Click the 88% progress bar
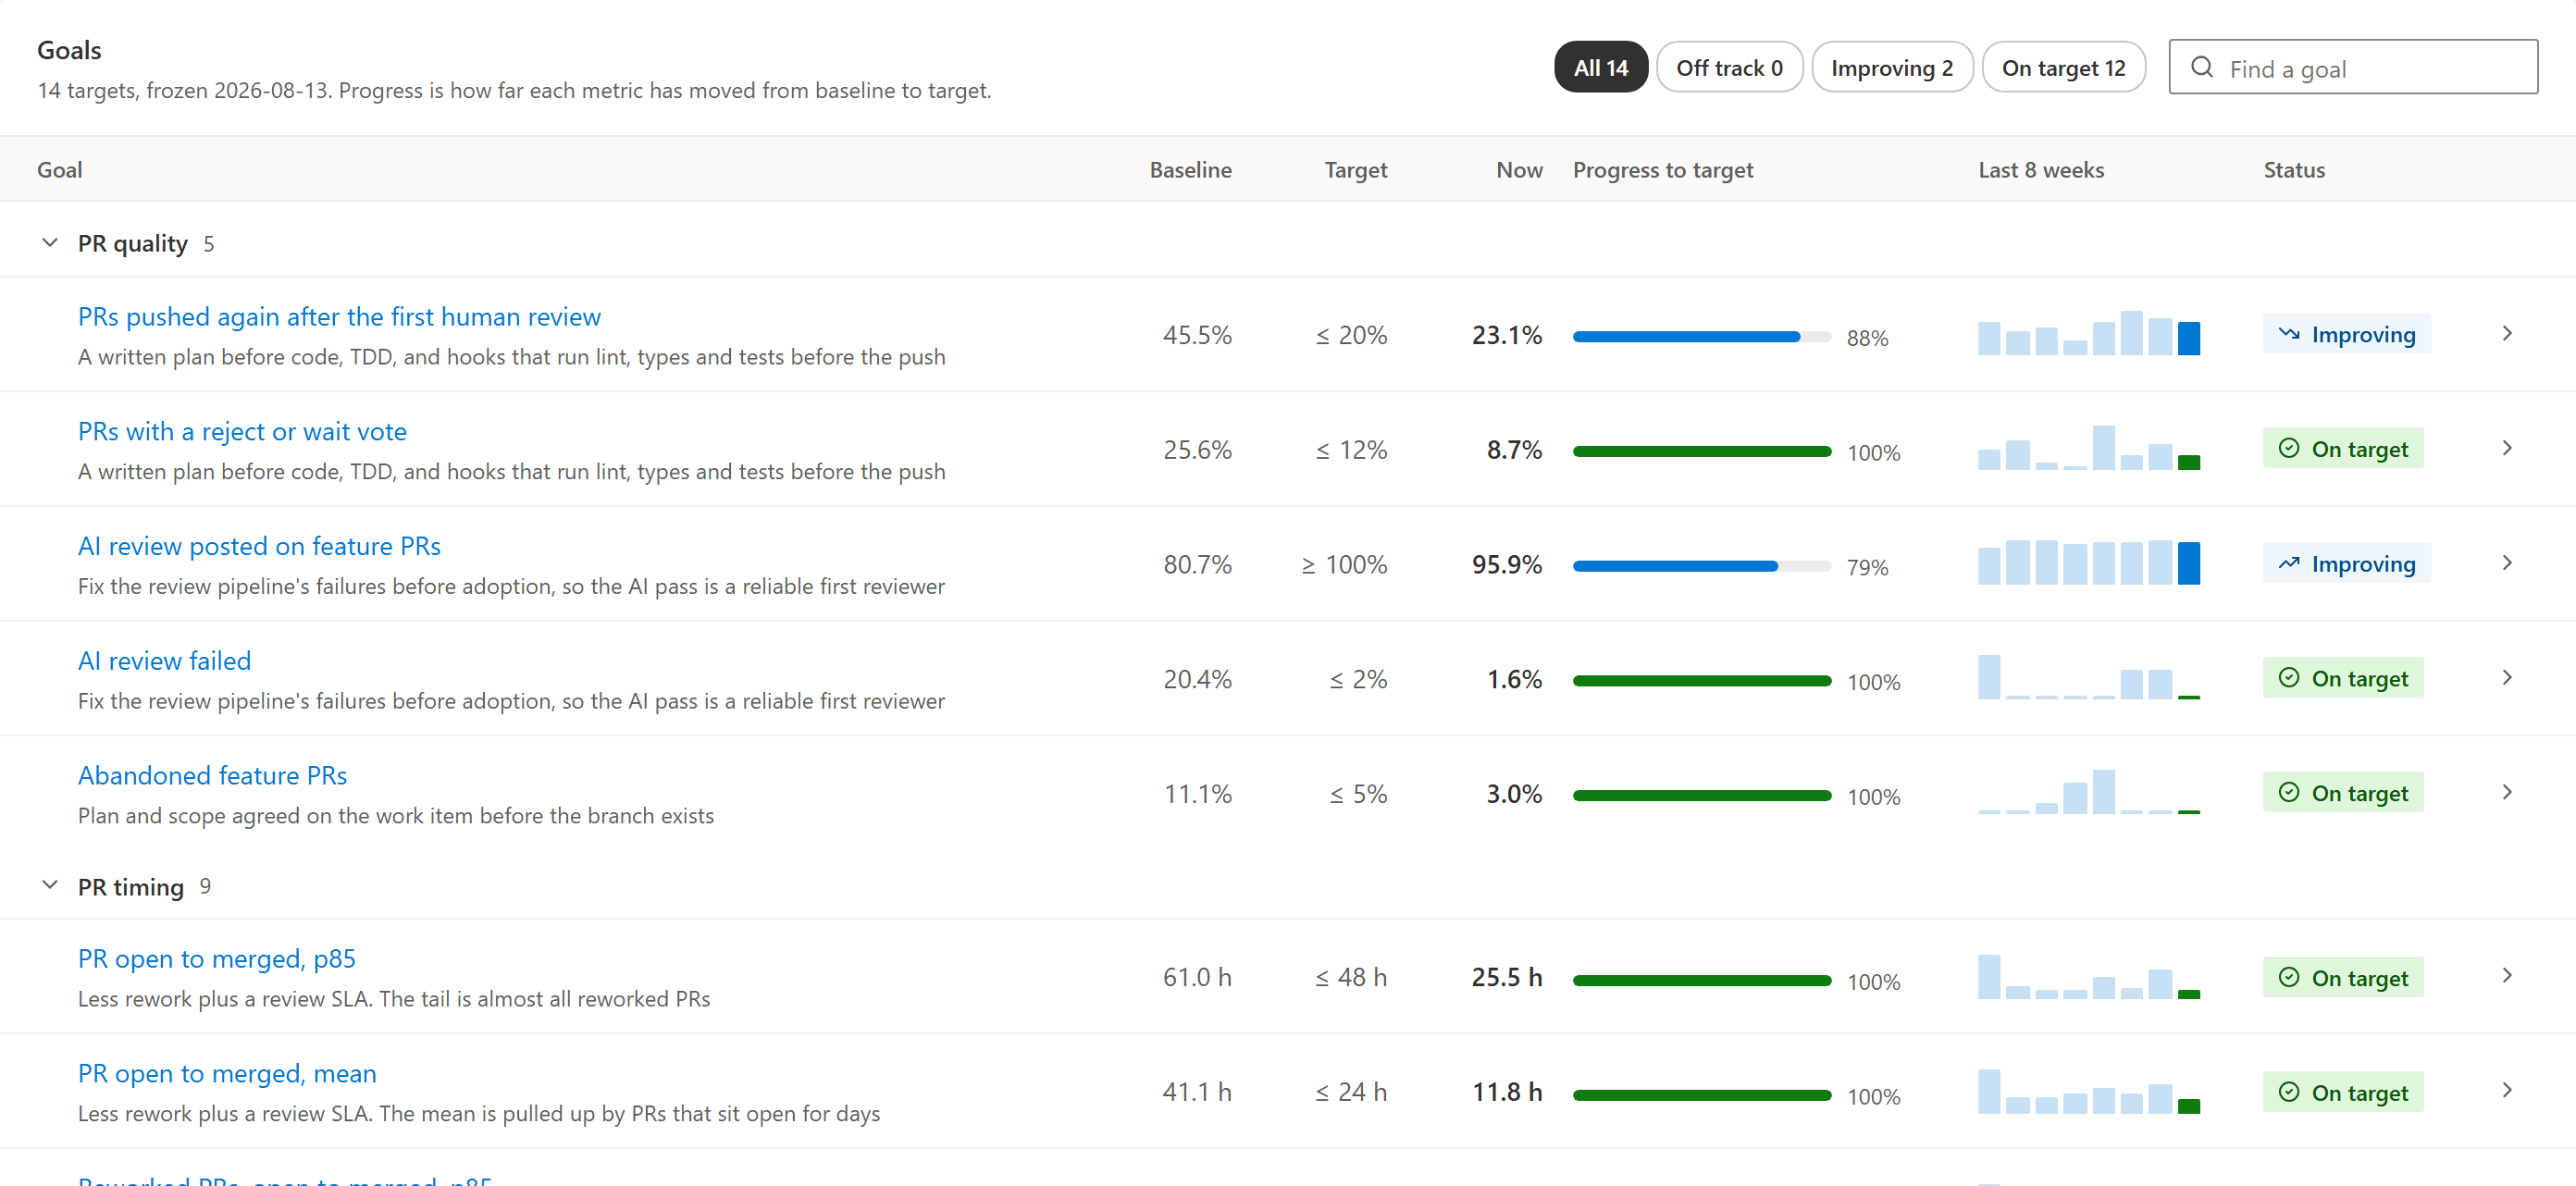This screenshot has height=1186, width=2576. [x=1701, y=337]
